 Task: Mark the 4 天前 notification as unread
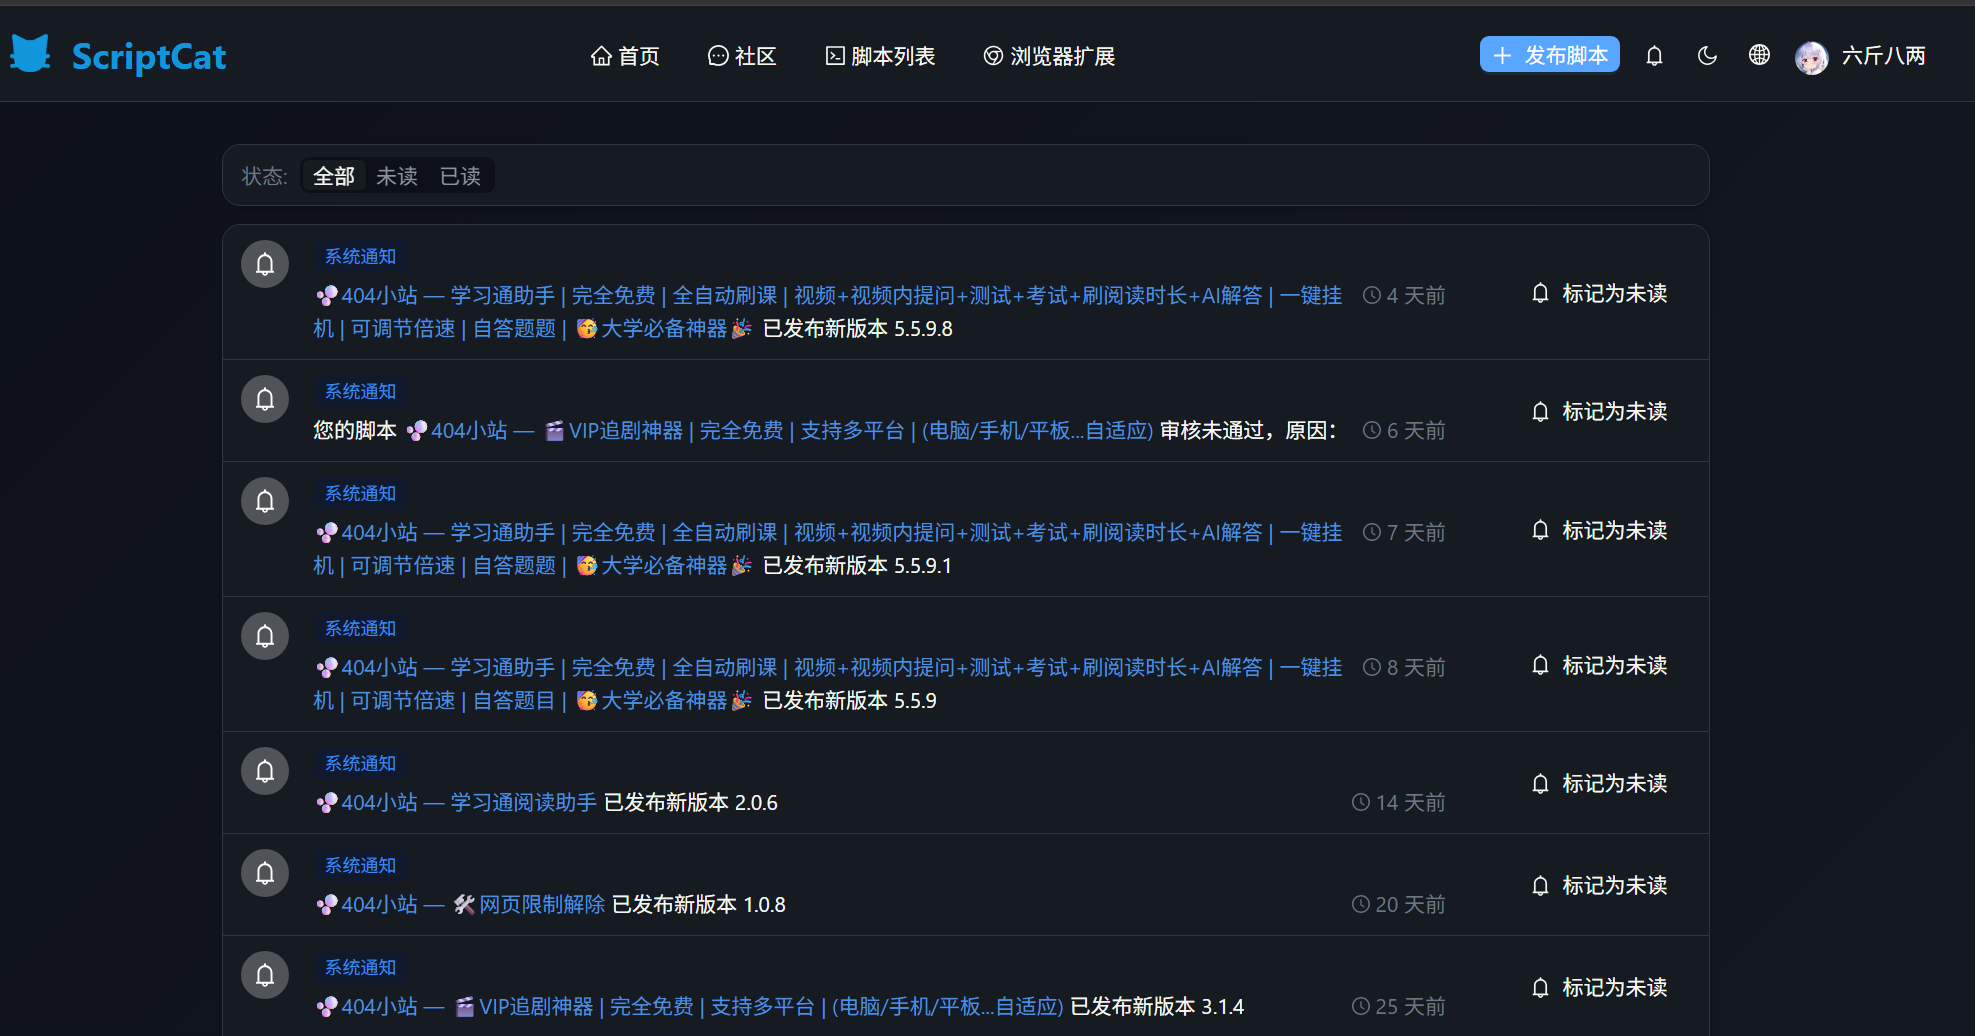click(x=1599, y=293)
